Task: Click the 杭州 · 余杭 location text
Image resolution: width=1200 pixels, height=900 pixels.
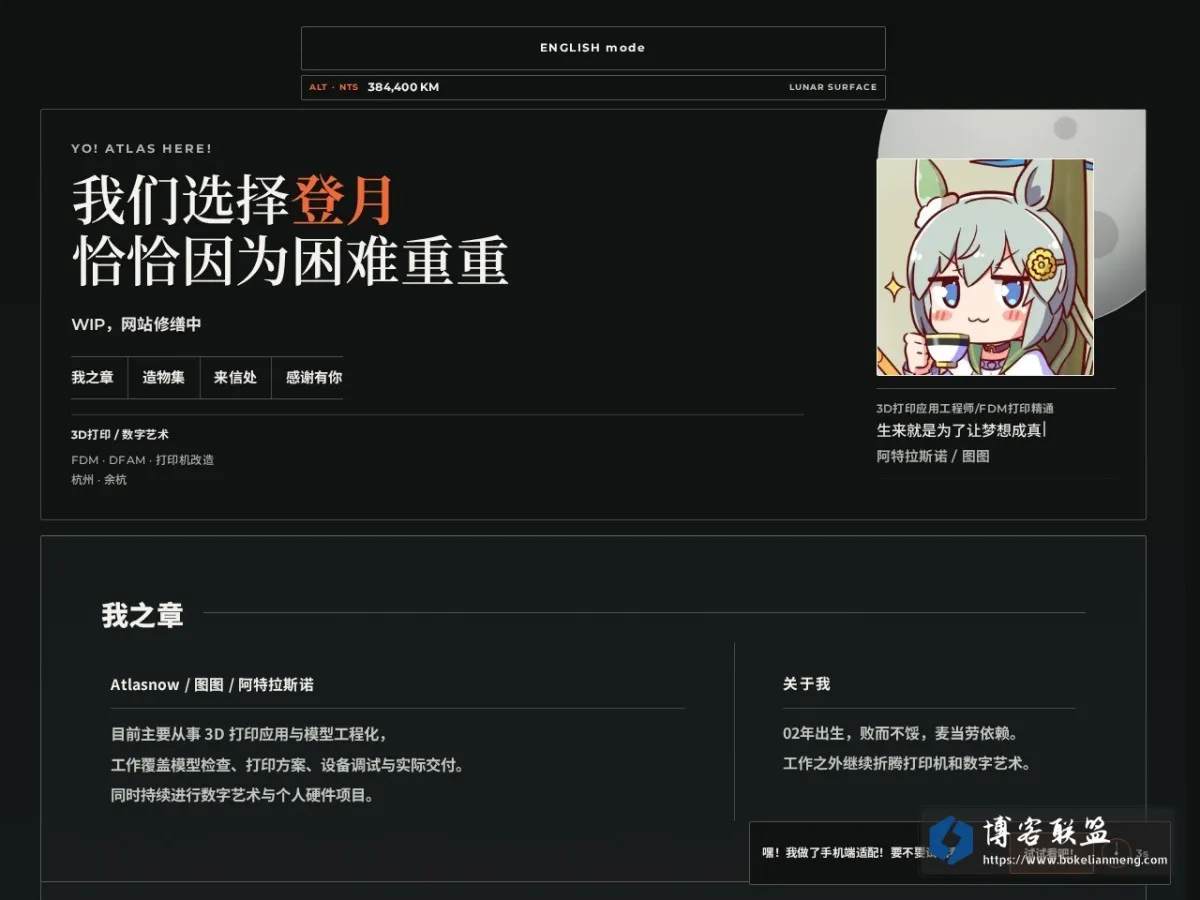Action: pyautogui.click(x=99, y=480)
